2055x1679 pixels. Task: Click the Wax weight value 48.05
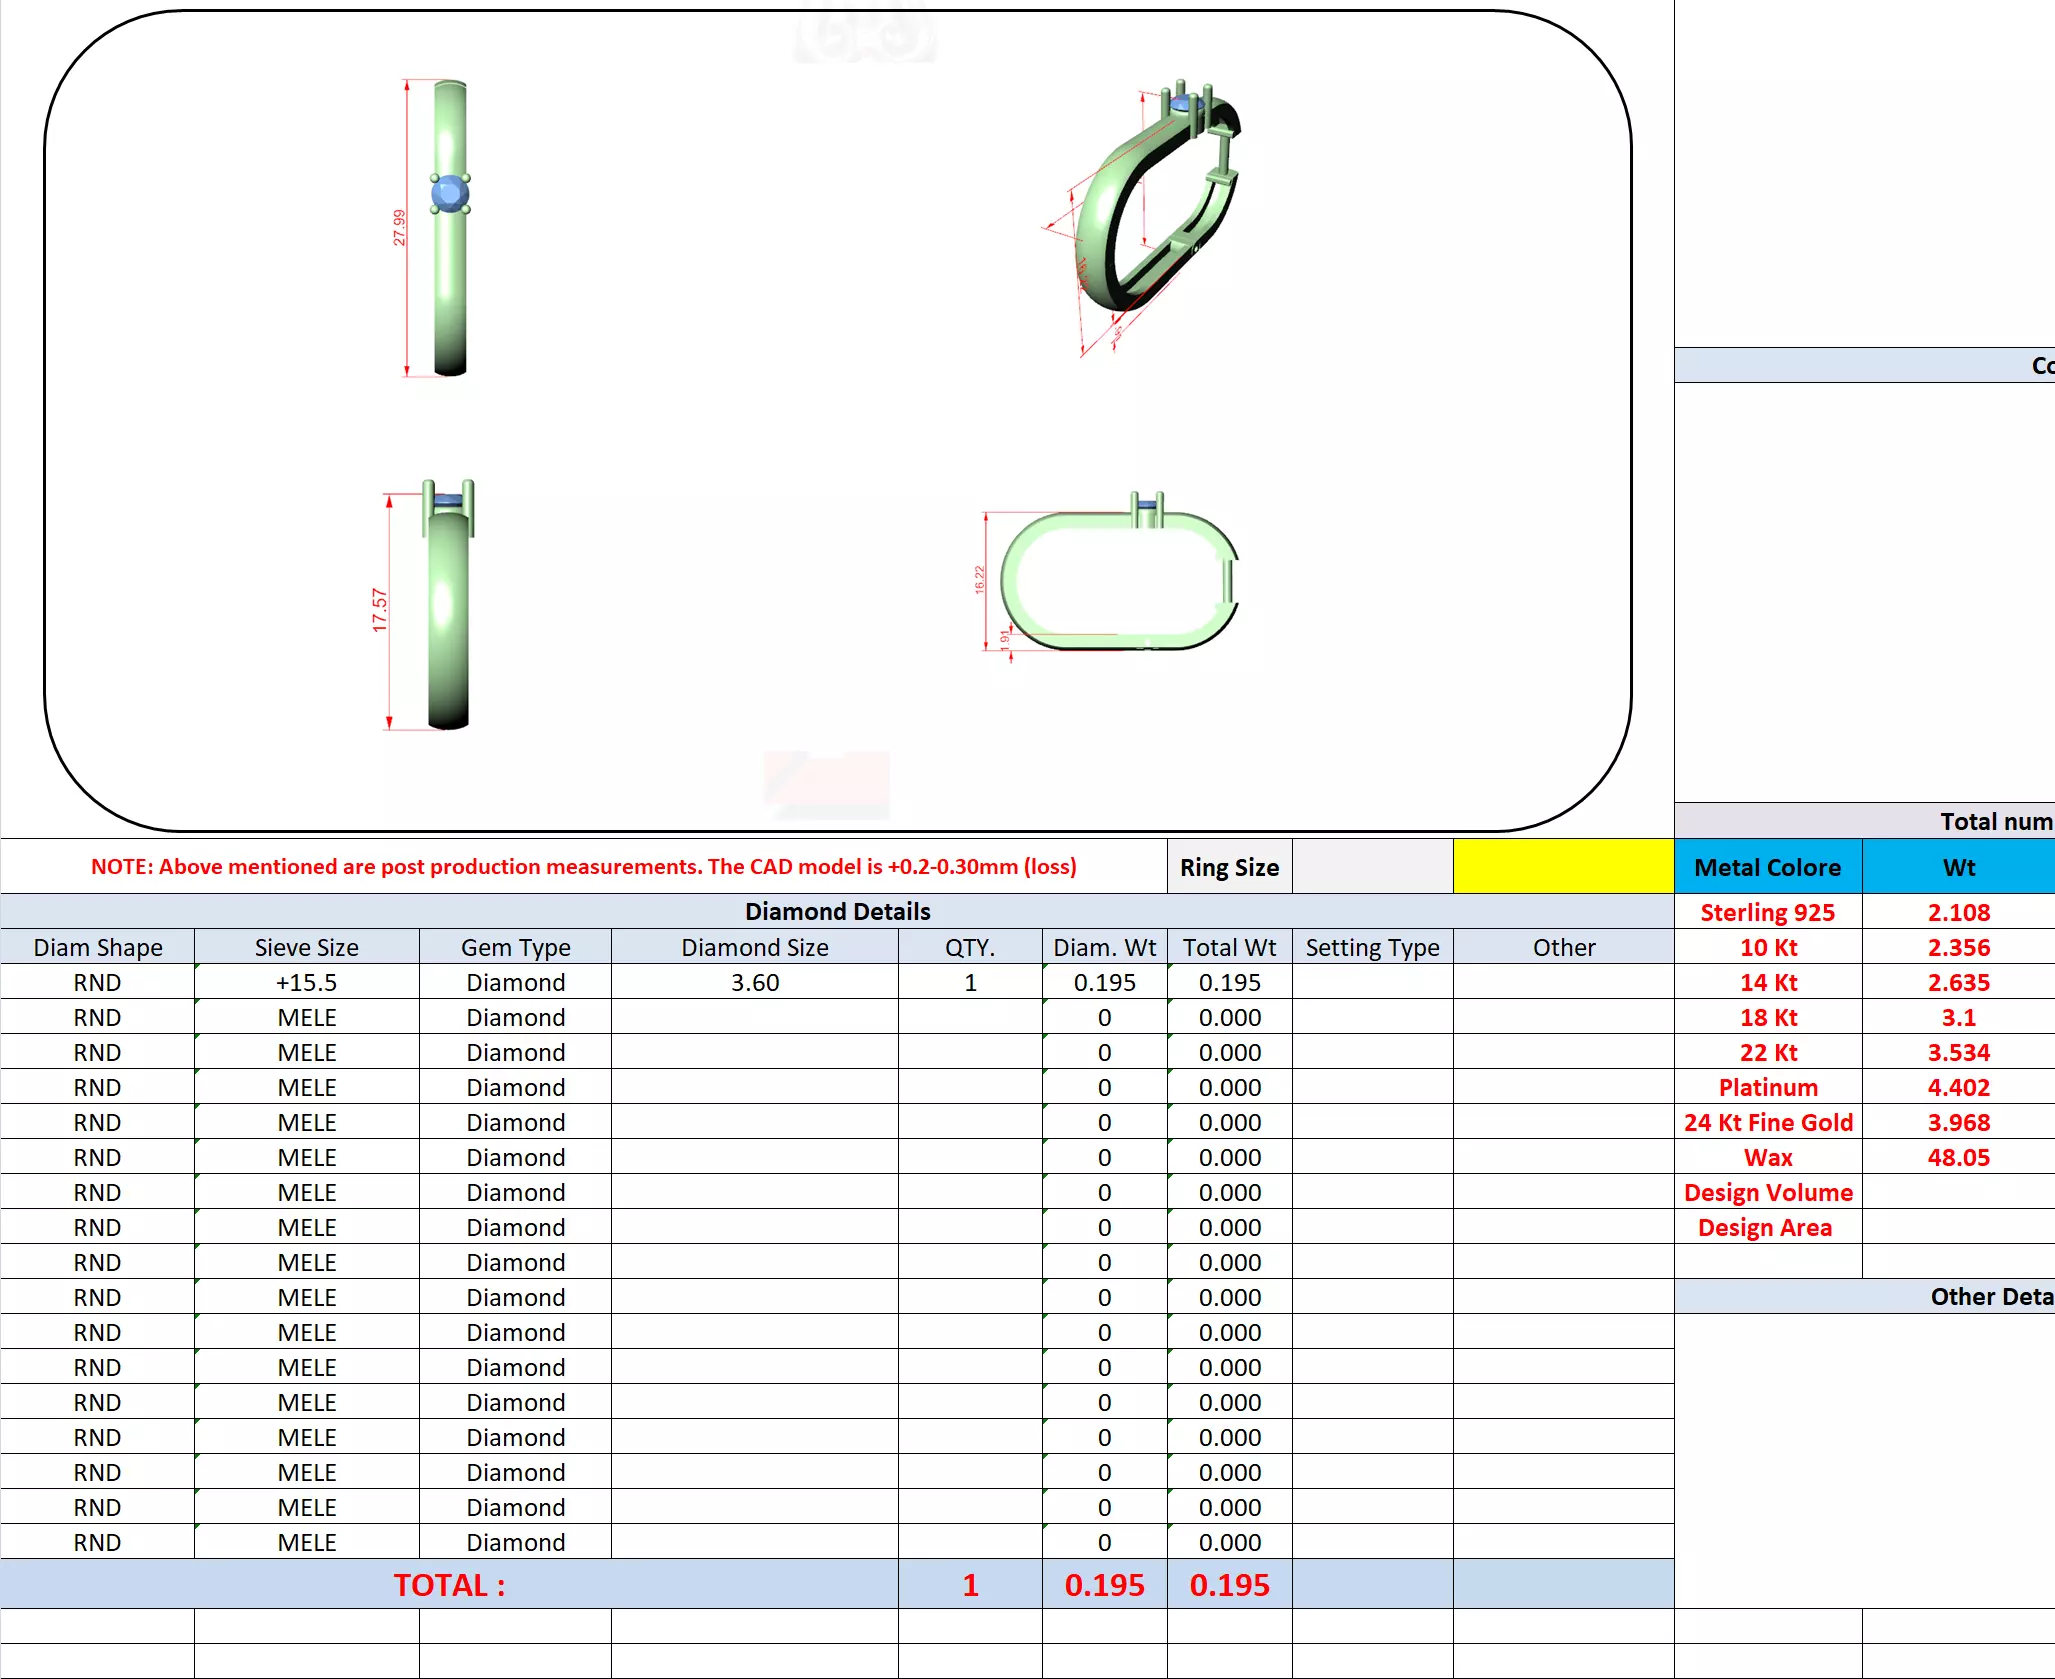click(1958, 1157)
